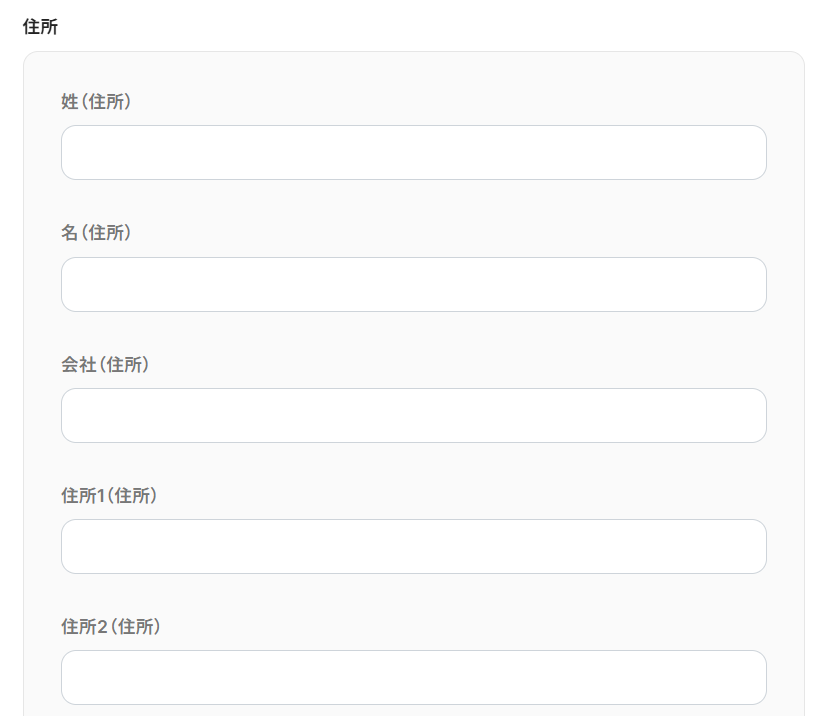Screen dimensions: 836x716
Task: Click the text box under 住所1（住所）
Action: pyautogui.click(x=413, y=547)
